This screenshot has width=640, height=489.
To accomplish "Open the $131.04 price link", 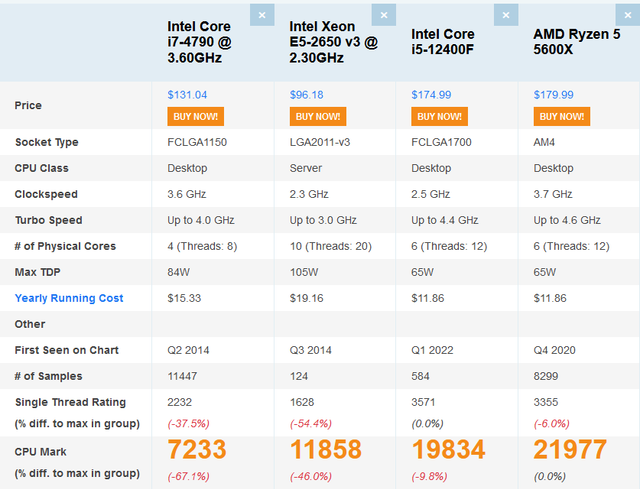I will click(187, 95).
